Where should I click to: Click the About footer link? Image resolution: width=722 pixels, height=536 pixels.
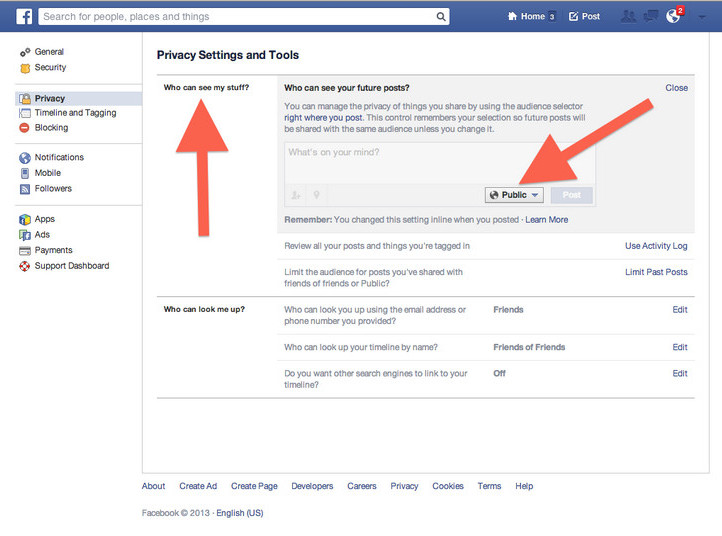[153, 486]
